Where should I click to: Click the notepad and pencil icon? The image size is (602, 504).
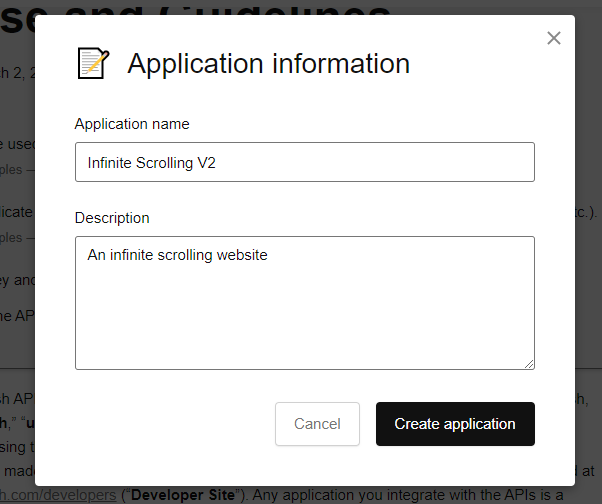pos(93,63)
